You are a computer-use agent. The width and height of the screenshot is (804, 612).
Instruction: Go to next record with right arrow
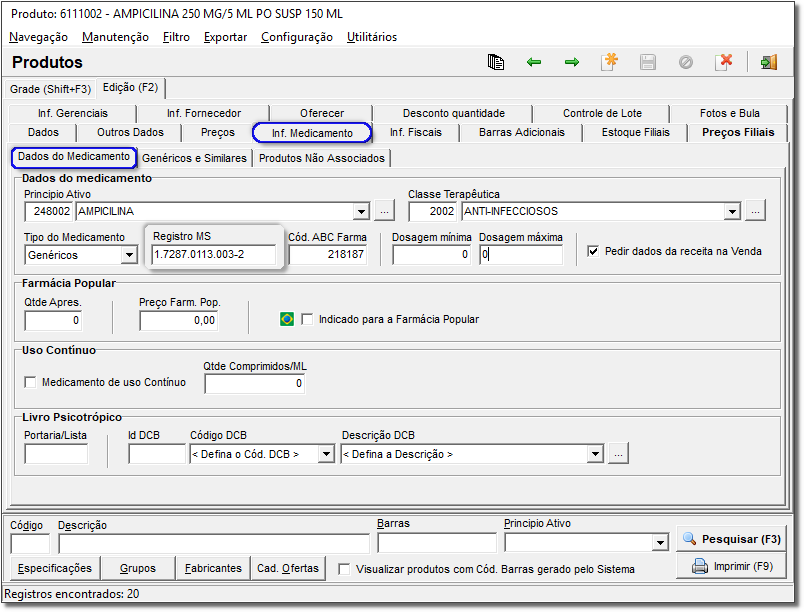click(x=572, y=62)
